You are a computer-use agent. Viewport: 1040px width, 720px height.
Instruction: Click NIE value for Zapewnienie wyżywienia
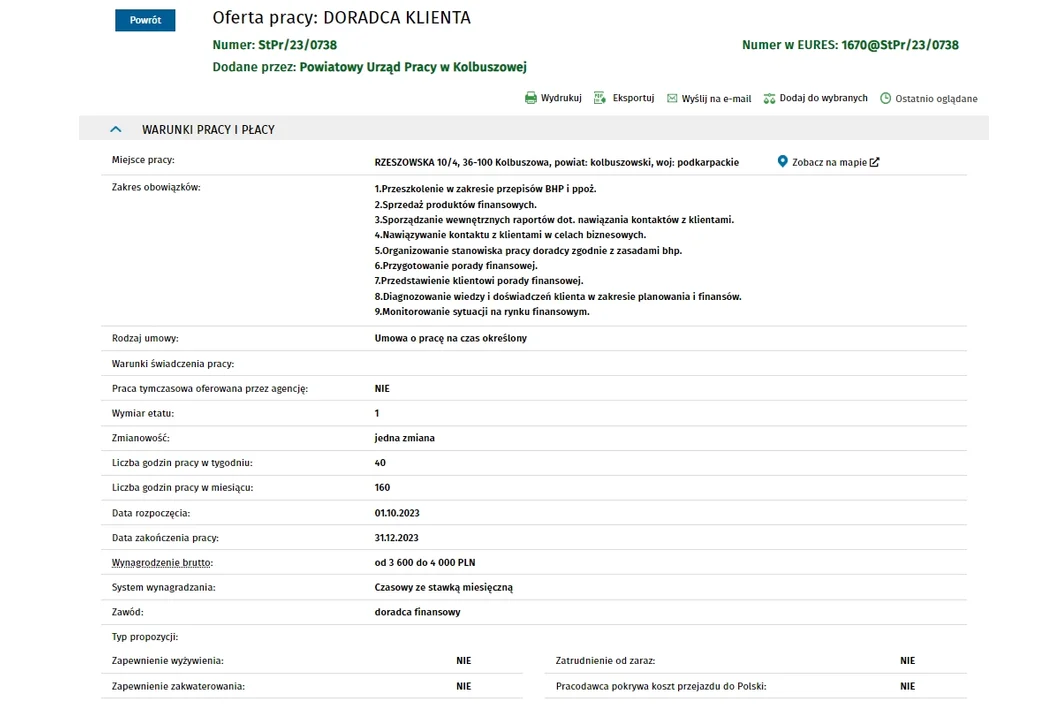464,660
